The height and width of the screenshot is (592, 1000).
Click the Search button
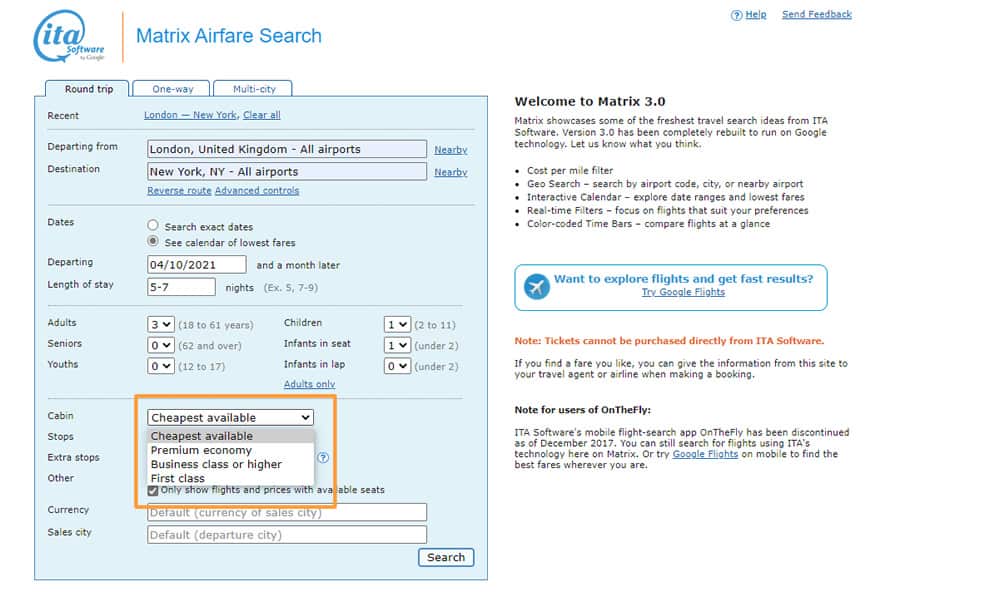pos(446,557)
